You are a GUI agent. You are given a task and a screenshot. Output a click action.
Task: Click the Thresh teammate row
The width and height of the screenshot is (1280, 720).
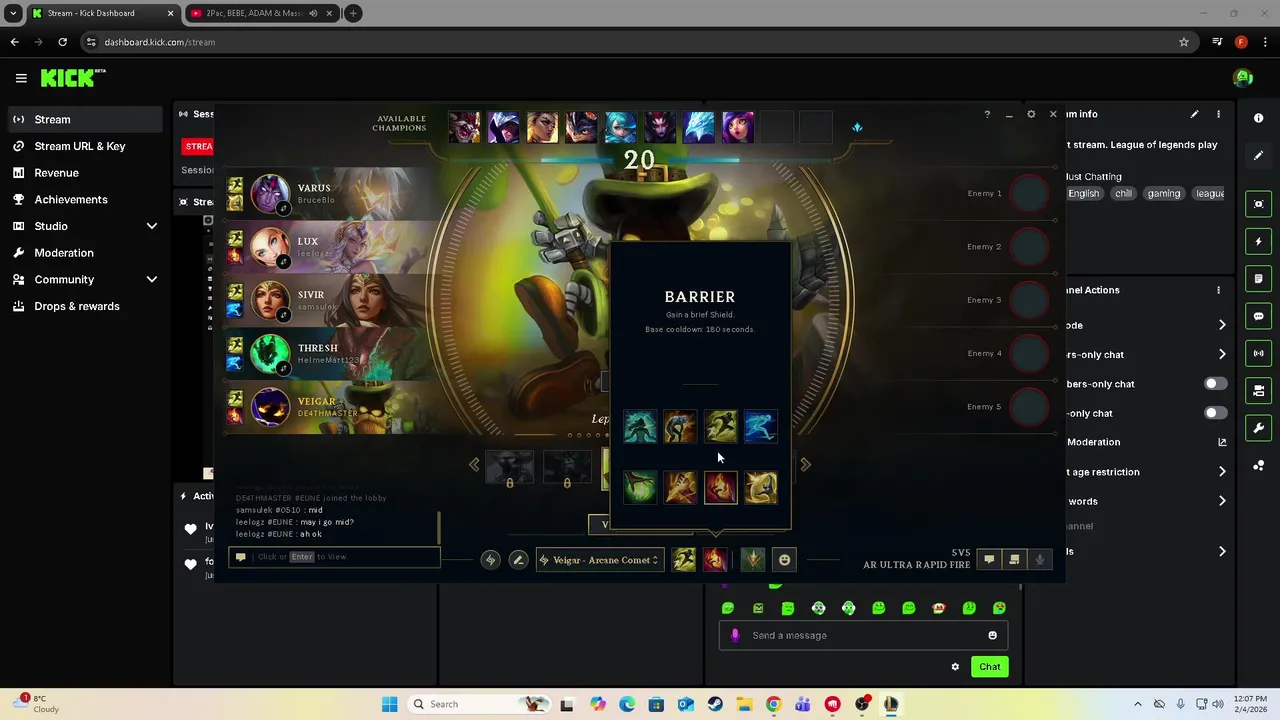point(330,354)
